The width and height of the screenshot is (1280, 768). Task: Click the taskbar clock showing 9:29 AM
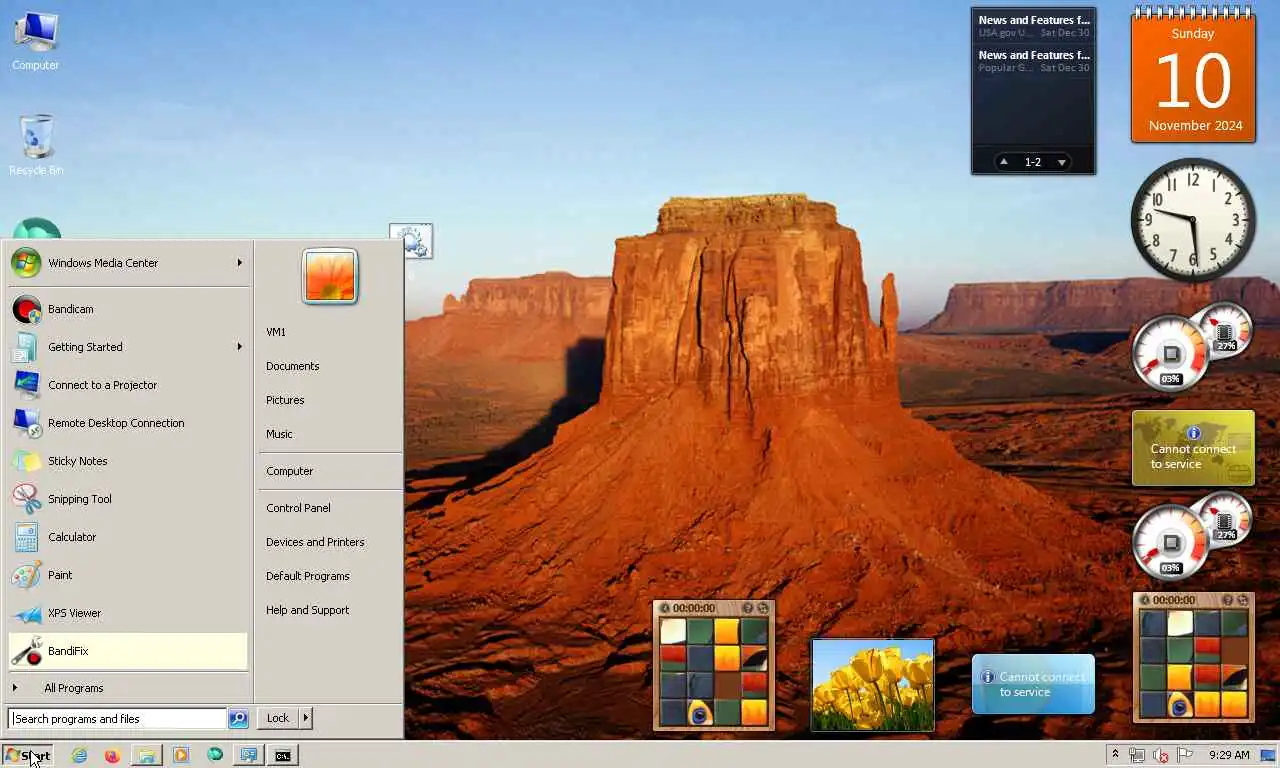point(1229,755)
